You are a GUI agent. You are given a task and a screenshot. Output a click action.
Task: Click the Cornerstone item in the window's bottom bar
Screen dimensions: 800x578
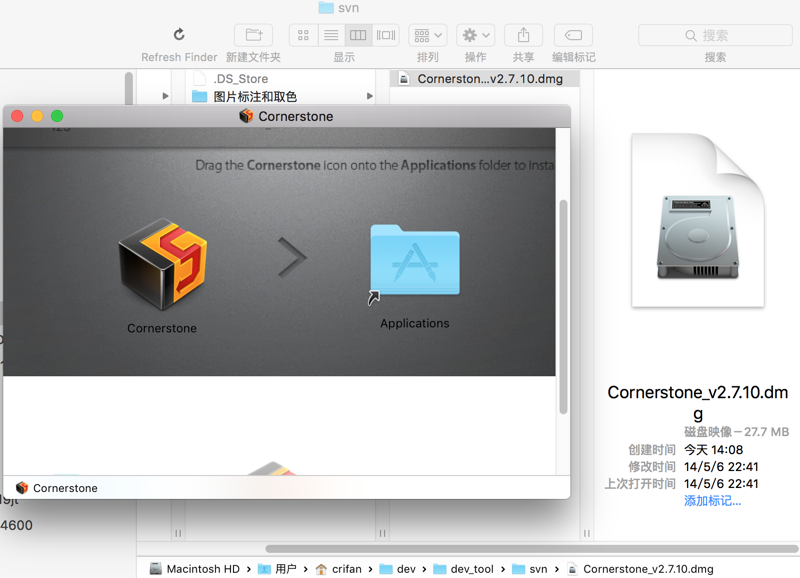(x=56, y=488)
